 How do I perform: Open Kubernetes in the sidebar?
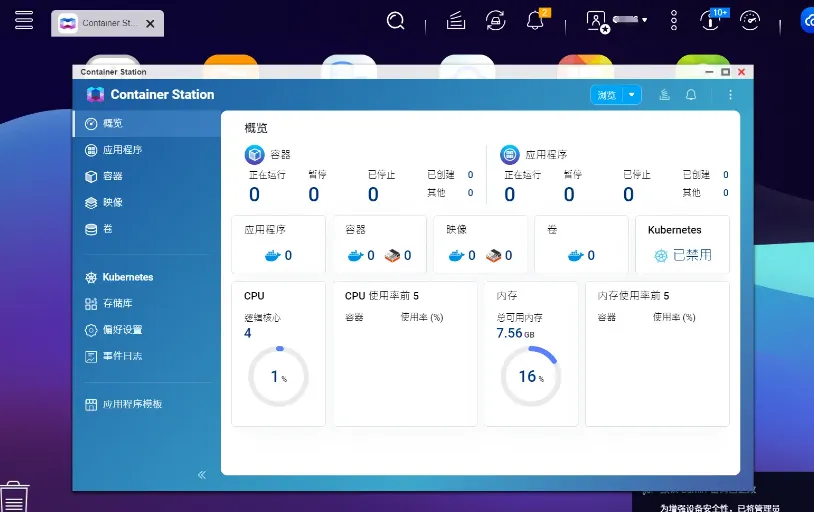[147, 277]
